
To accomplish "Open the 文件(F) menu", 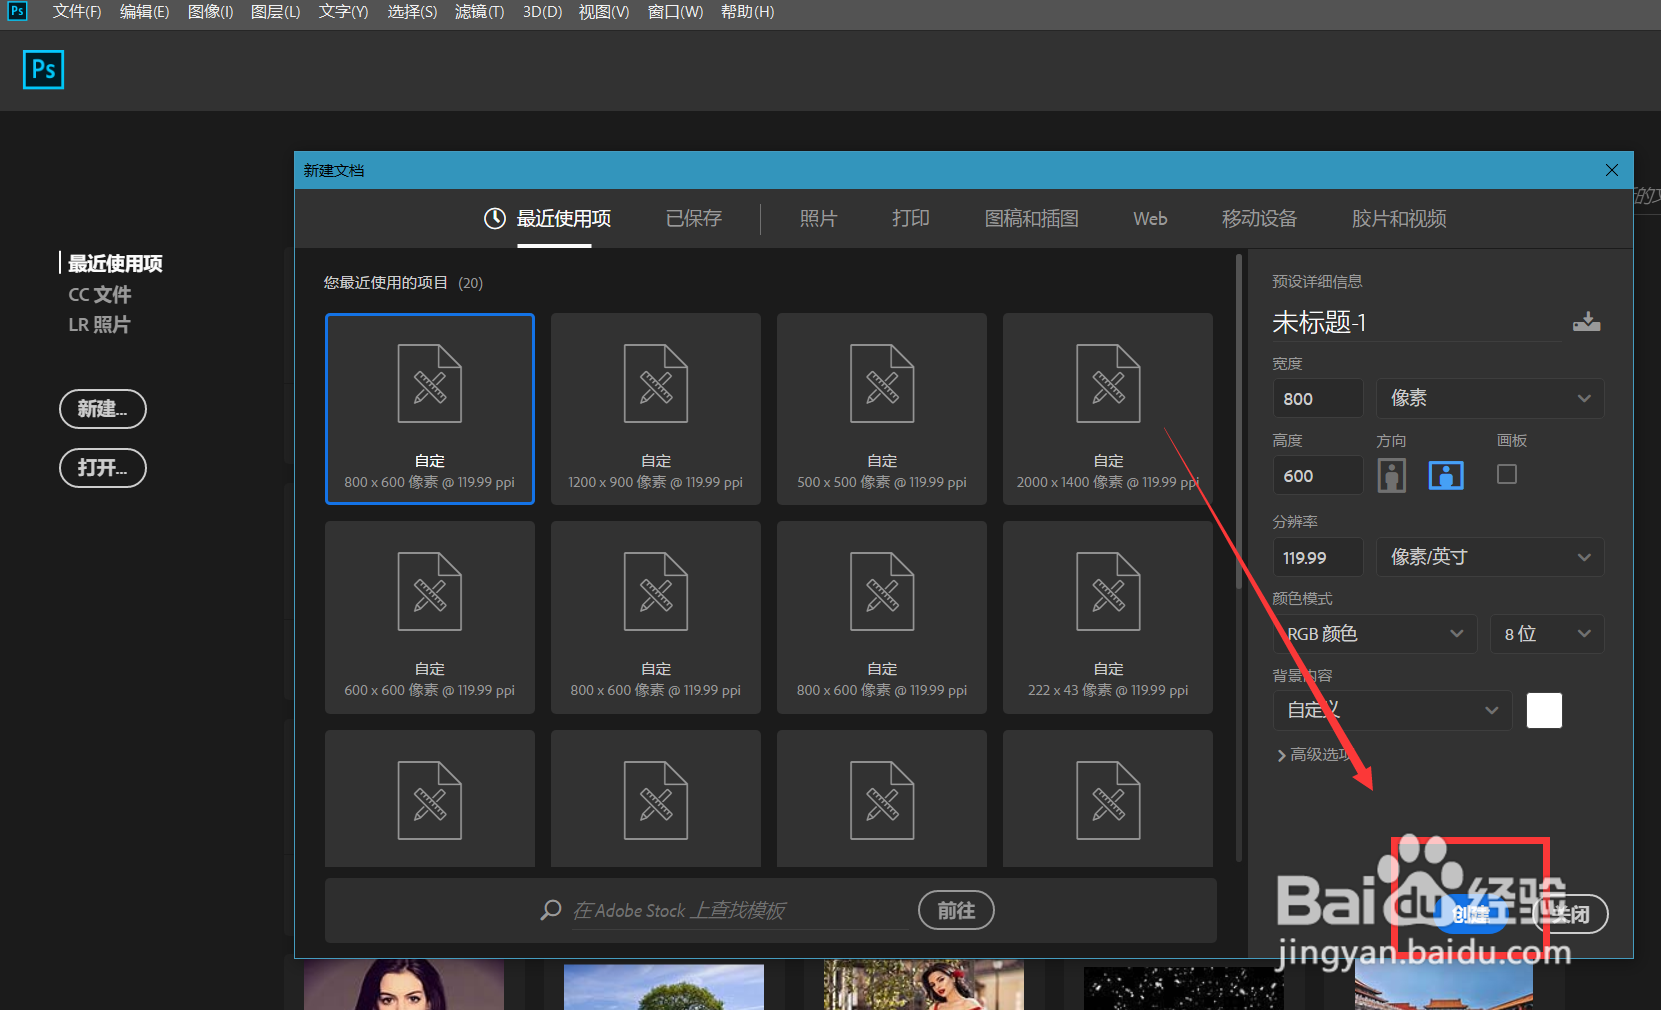I will [x=77, y=12].
